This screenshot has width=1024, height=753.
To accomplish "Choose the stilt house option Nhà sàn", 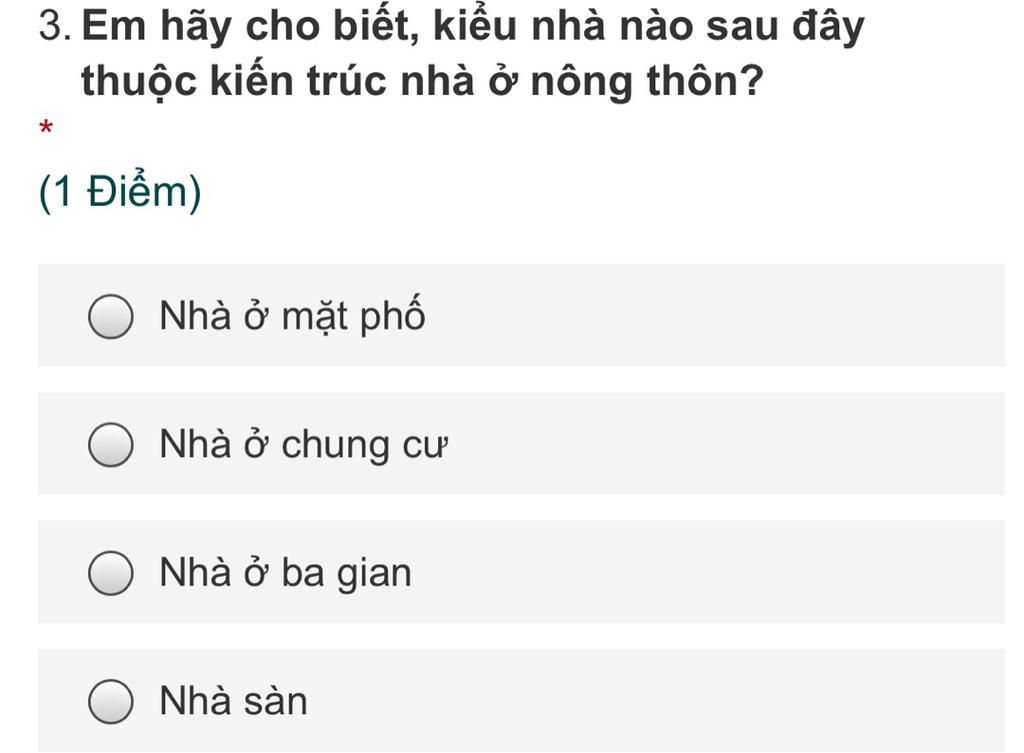I will (x=521, y=700).
